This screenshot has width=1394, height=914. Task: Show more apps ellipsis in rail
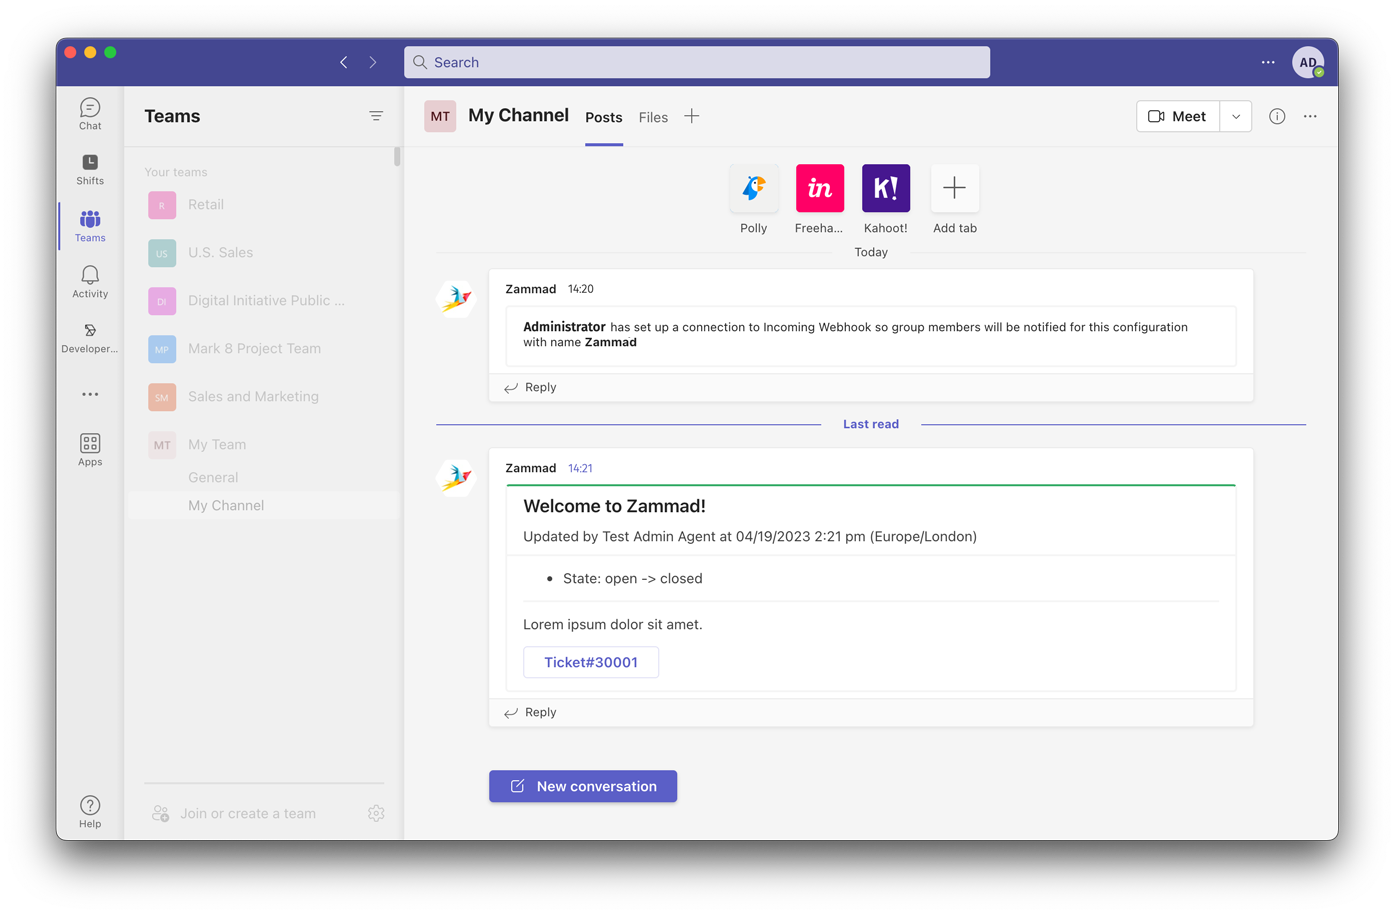coord(90,394)
